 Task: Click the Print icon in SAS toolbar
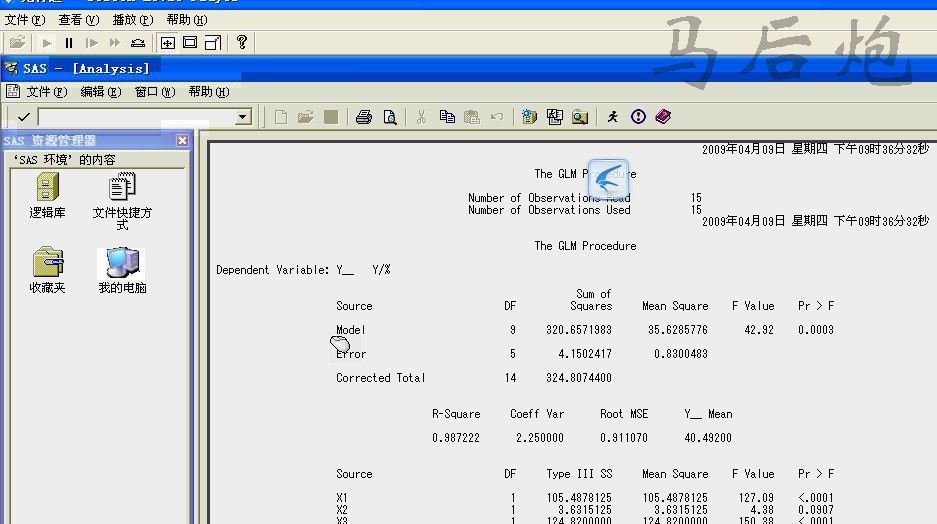pyautogui.click(x=364, y=117)
